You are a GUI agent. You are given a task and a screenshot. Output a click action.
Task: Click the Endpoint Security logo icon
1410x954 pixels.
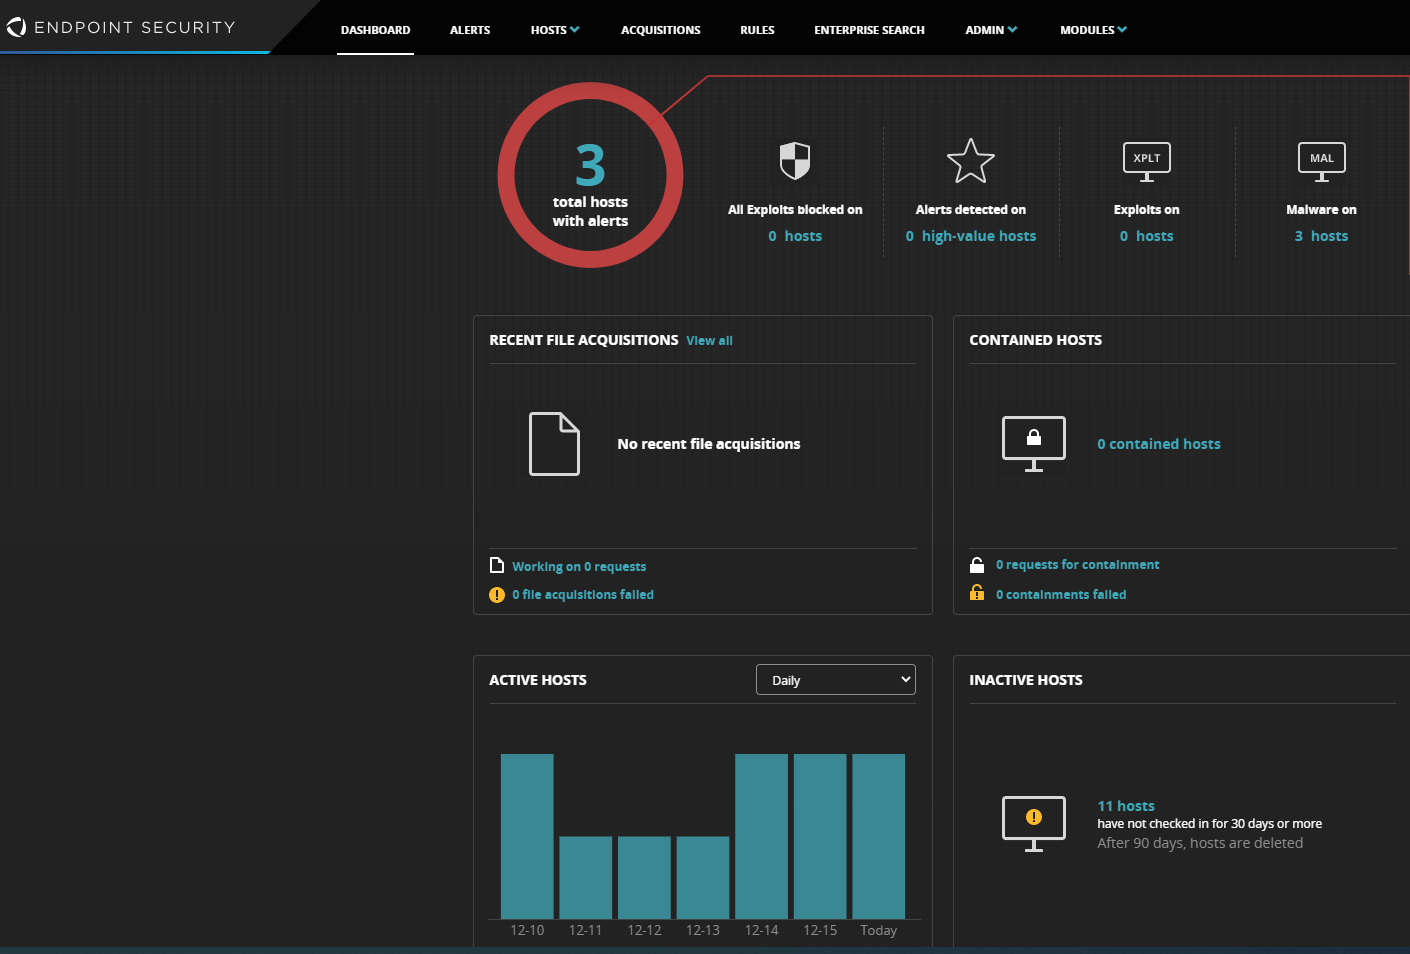[x=16, y=27]
